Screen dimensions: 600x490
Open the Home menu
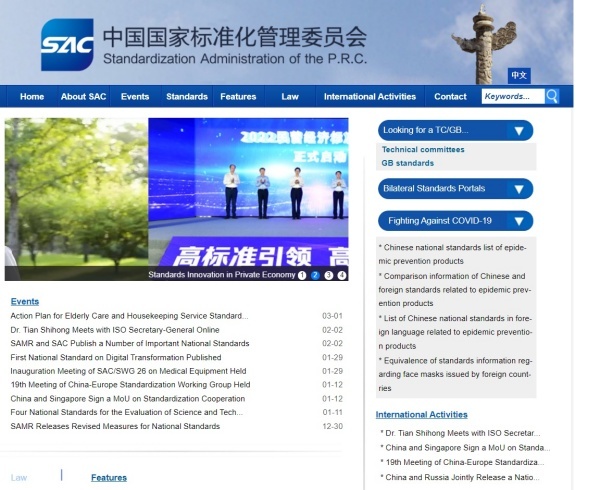[x=32, y=97]
